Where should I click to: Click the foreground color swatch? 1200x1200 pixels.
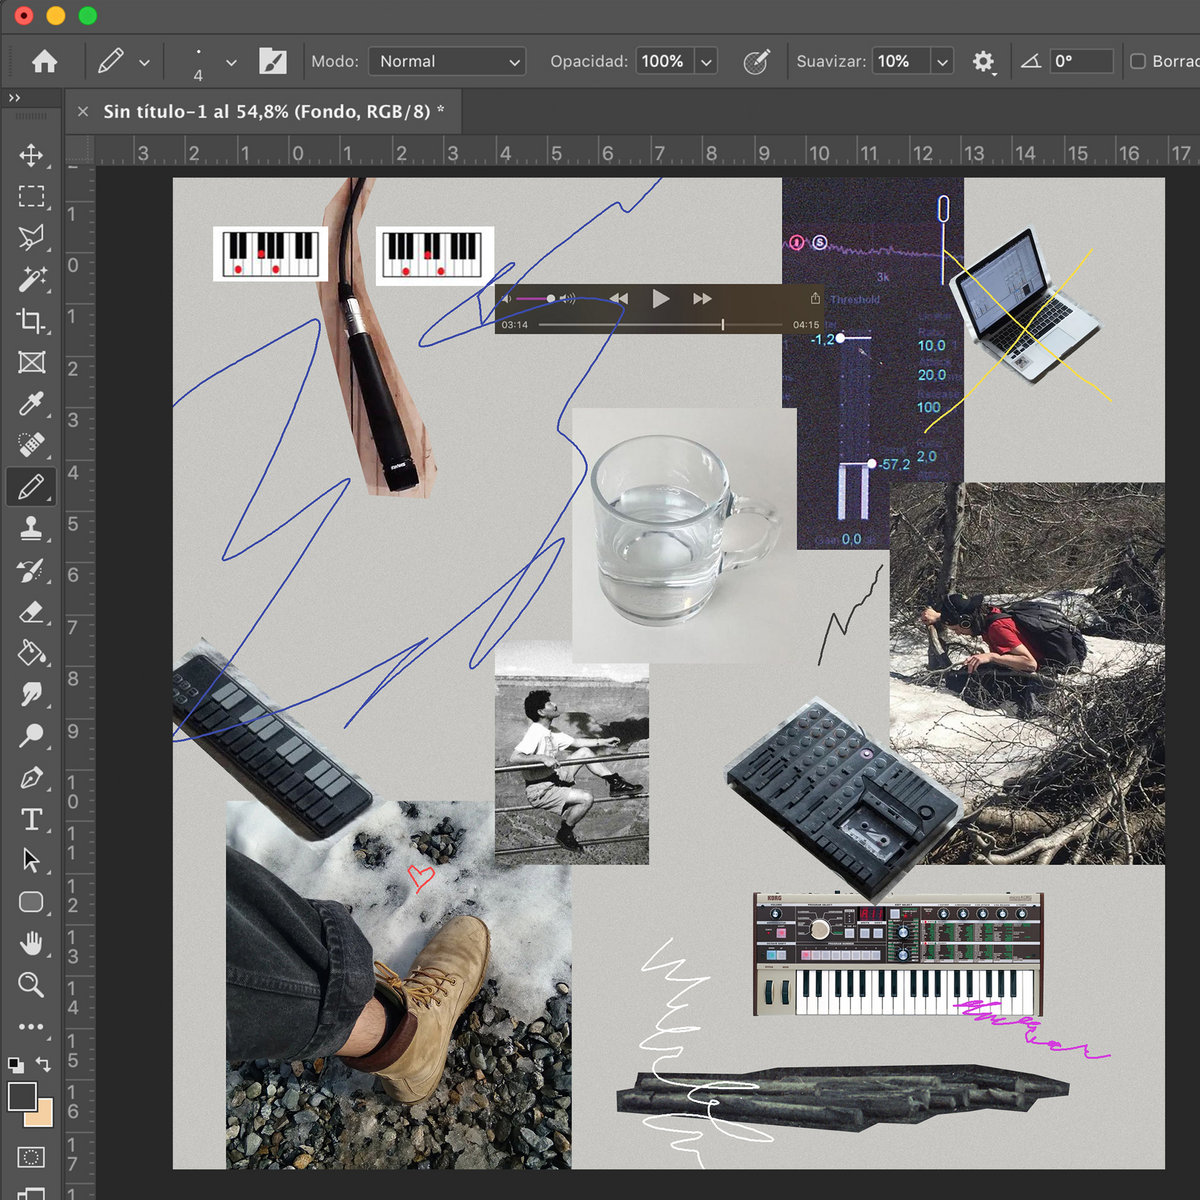(22, 1096)
